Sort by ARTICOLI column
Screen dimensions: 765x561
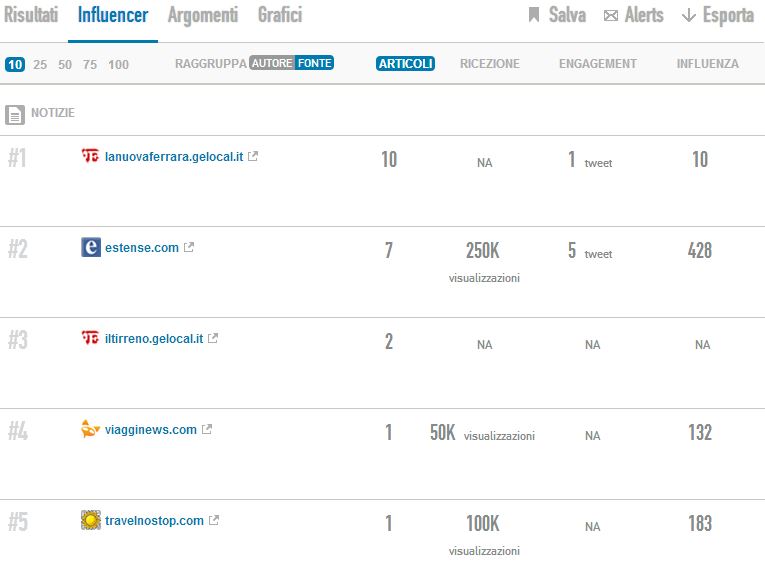(405, 63)
